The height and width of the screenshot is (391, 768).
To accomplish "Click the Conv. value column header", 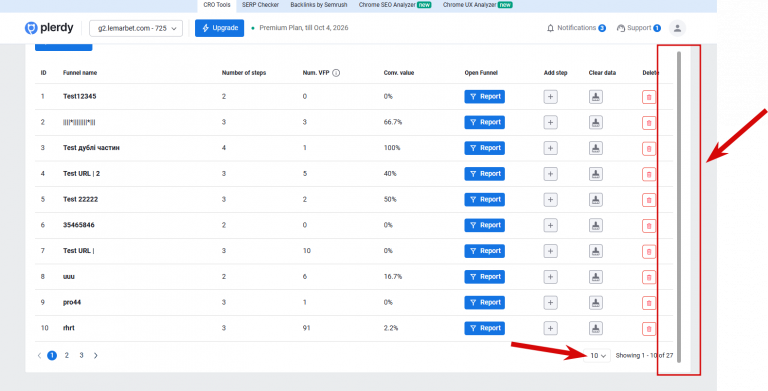I will point(399,73).
